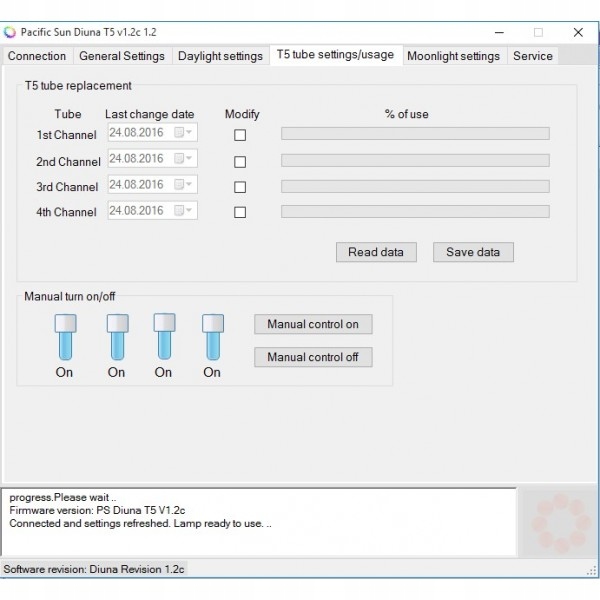The height and width of the screenshot is (600, 600).
Task: Click the Read data button
Action: click(376, 252)
